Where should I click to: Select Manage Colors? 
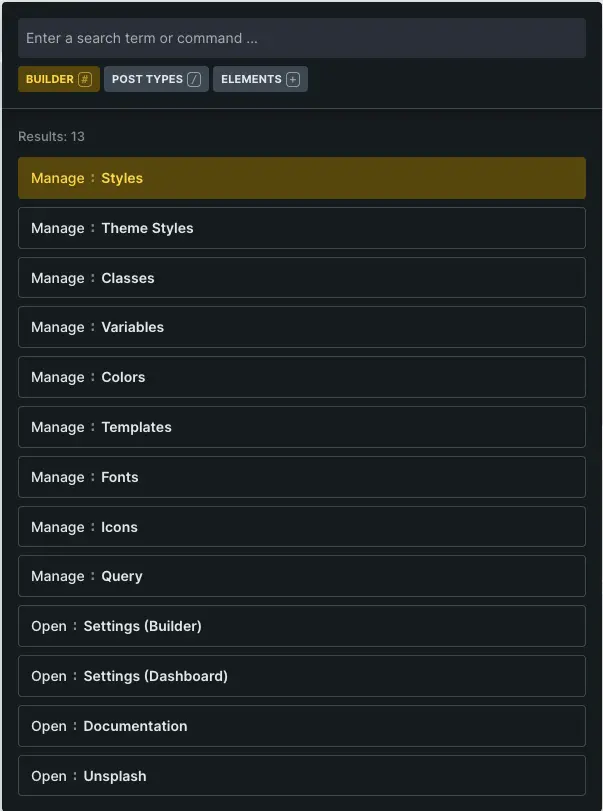pyautogui.click(x=301, y=377)
